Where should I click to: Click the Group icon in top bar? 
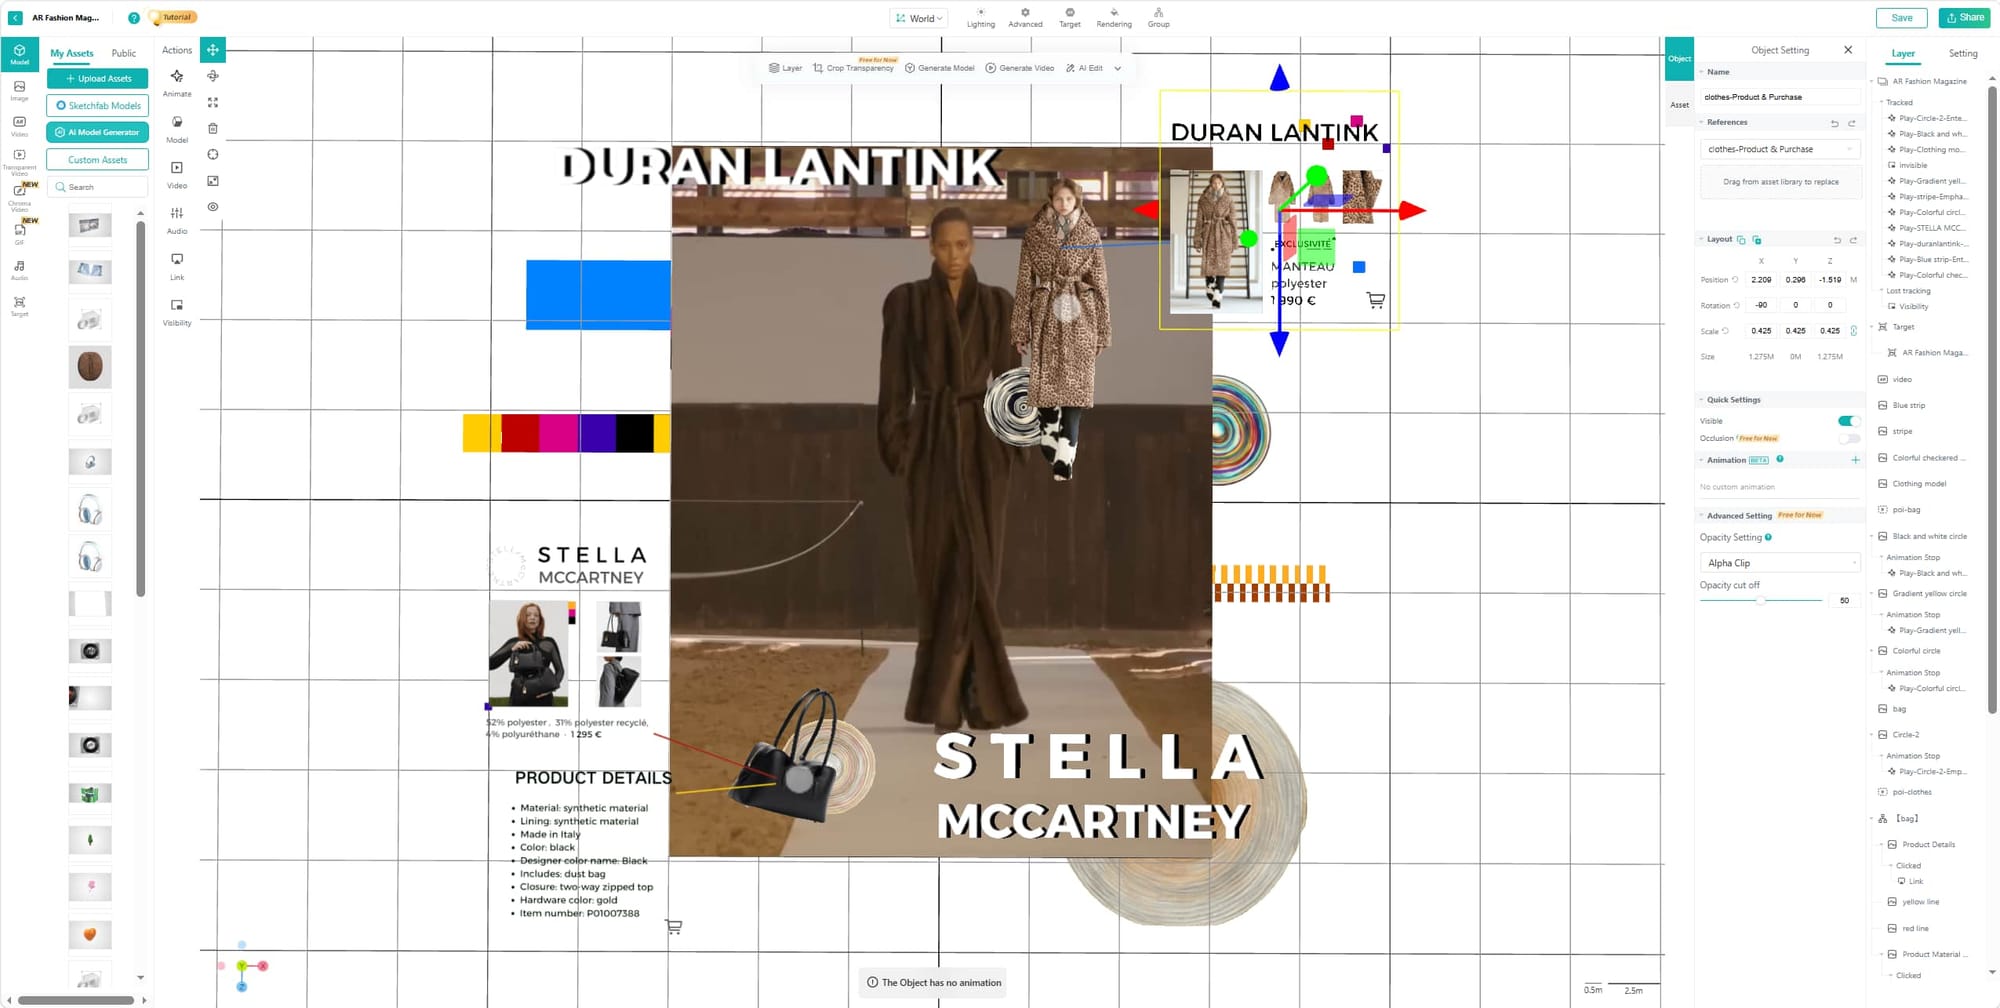[x=1158, y=18]
